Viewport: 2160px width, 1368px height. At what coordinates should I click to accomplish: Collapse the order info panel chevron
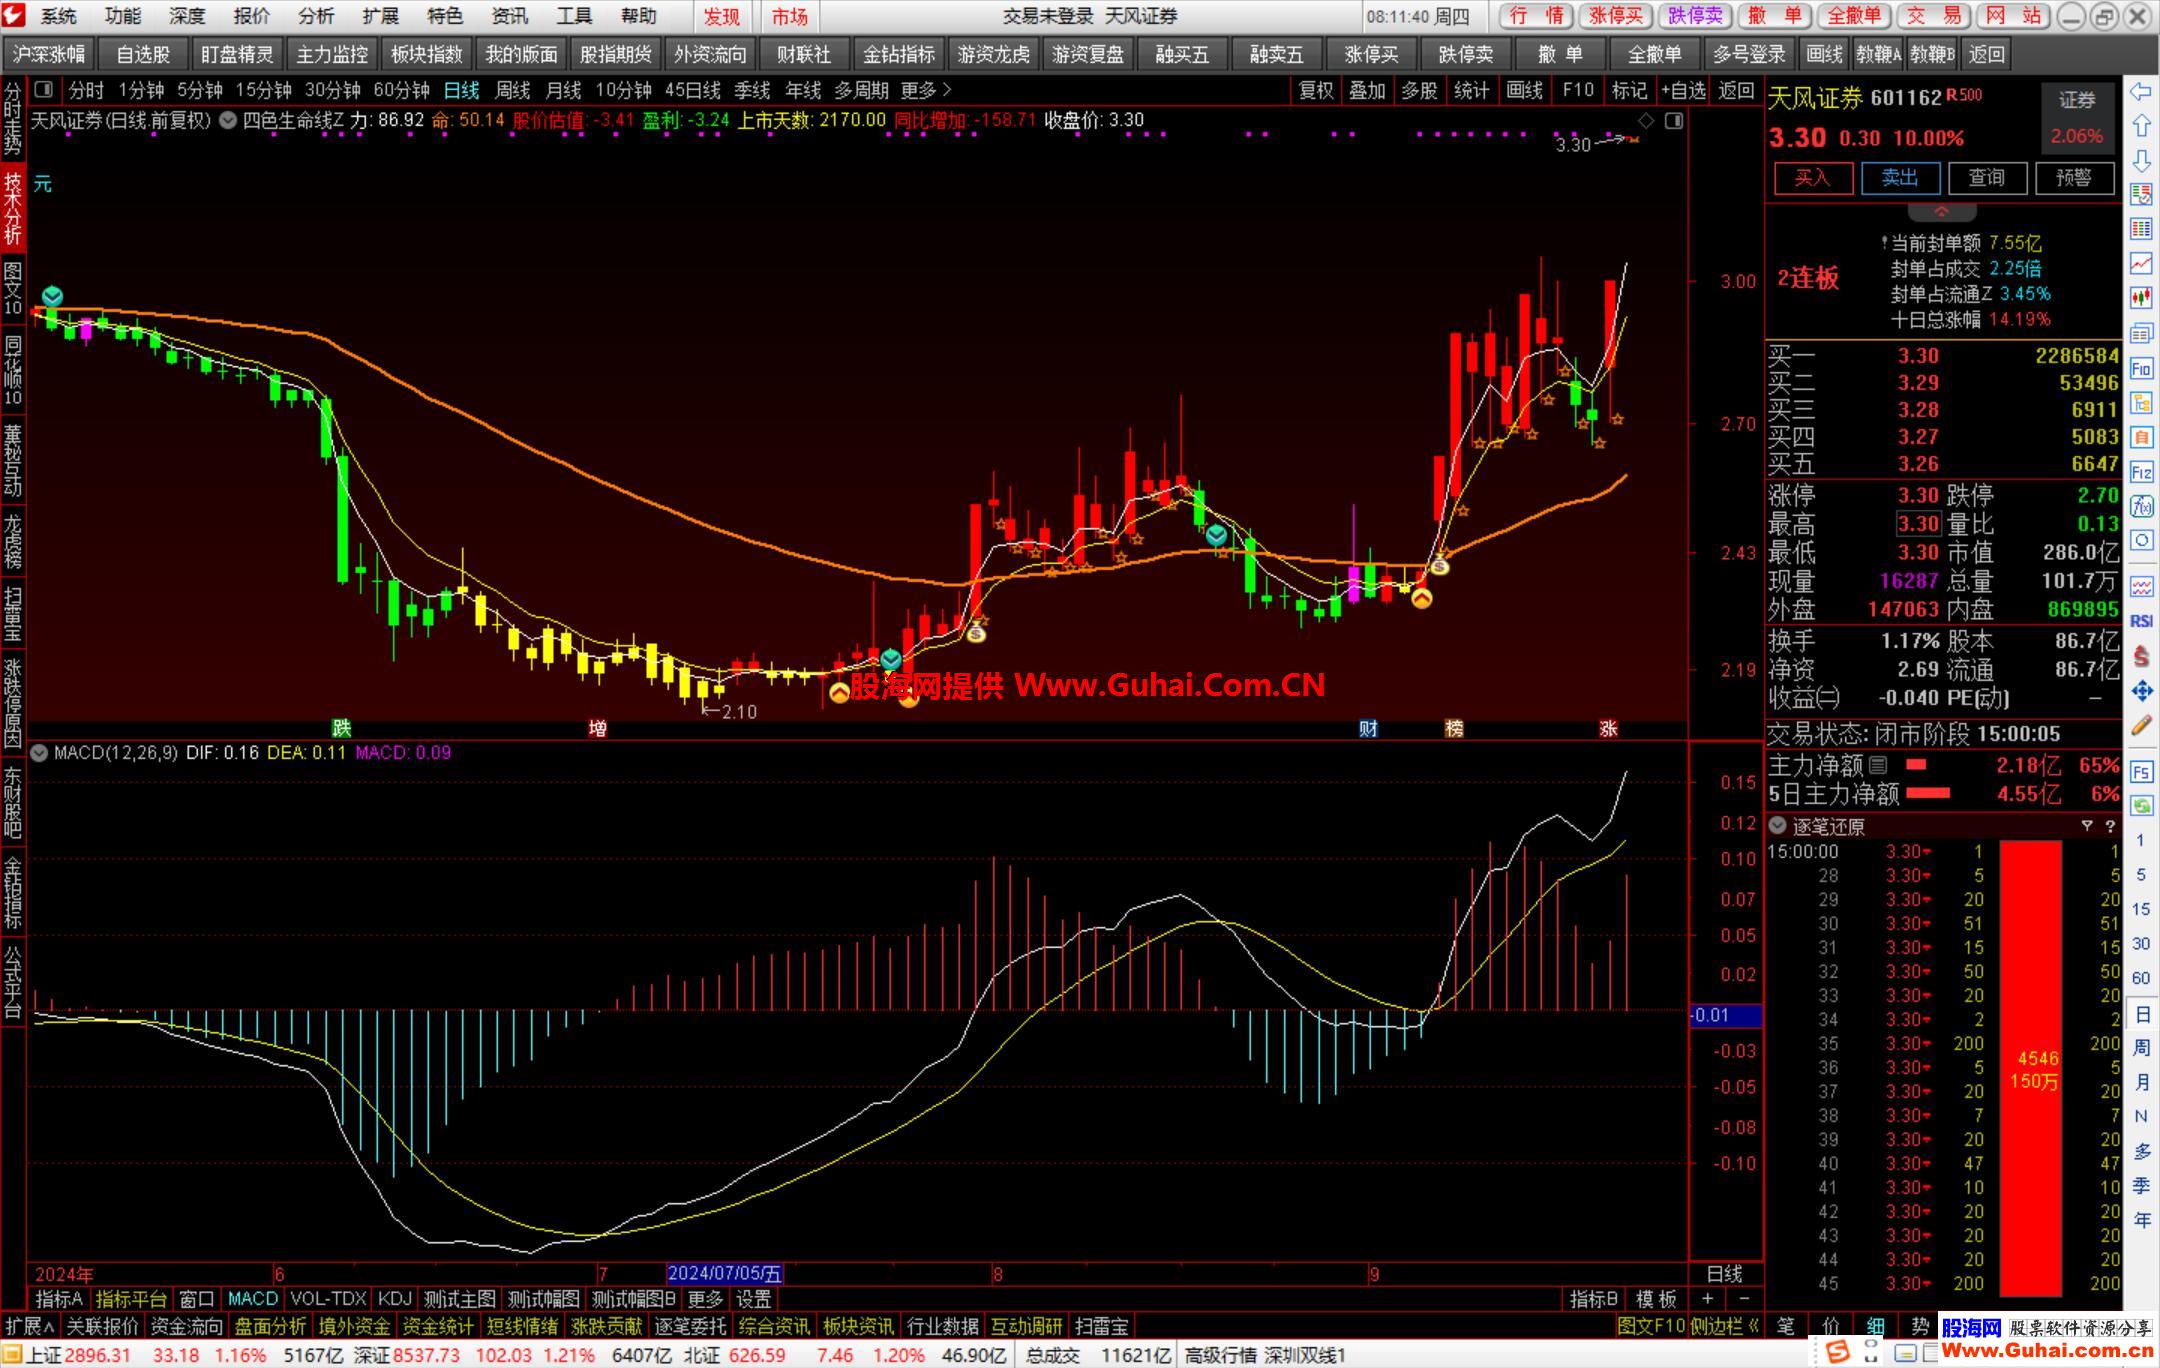1941,212
